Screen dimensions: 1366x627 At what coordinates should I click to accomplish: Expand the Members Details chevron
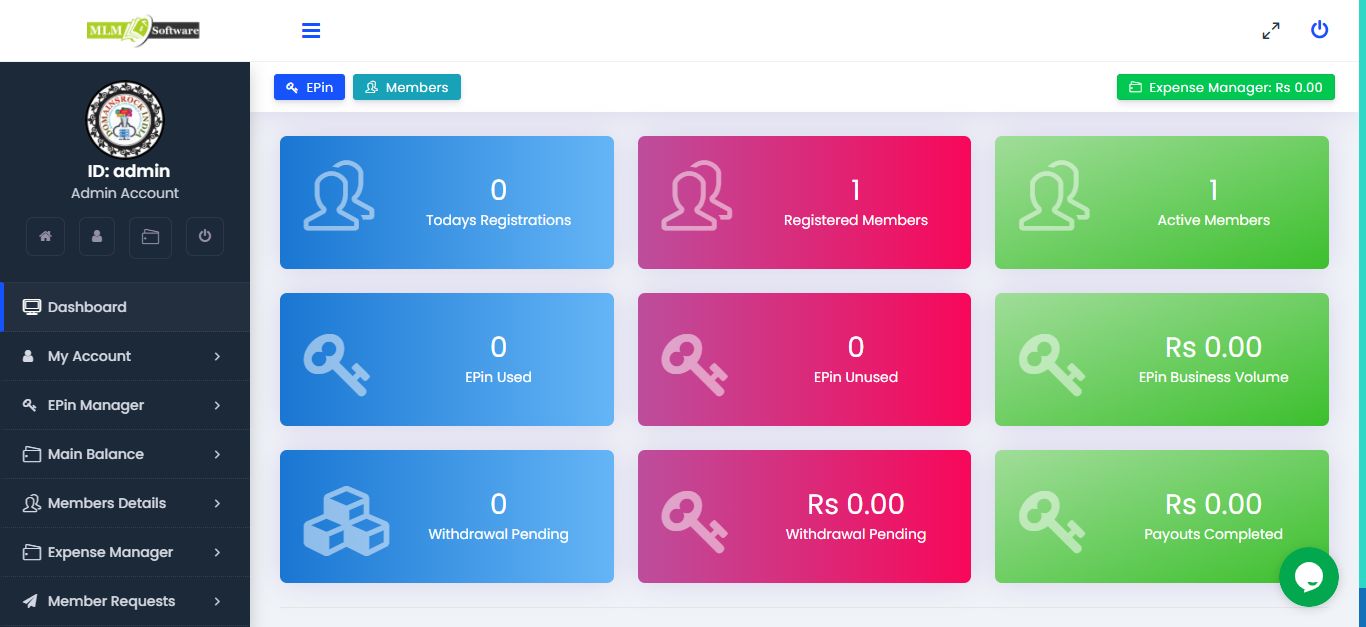217,503
